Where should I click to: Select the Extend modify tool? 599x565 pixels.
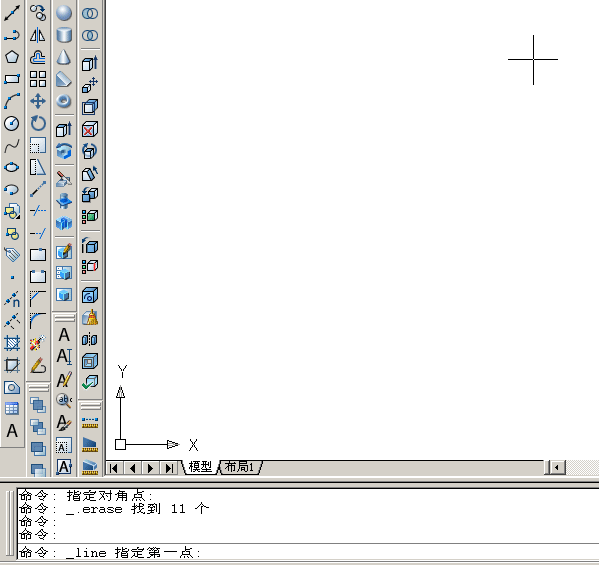[x=38, y=233]
